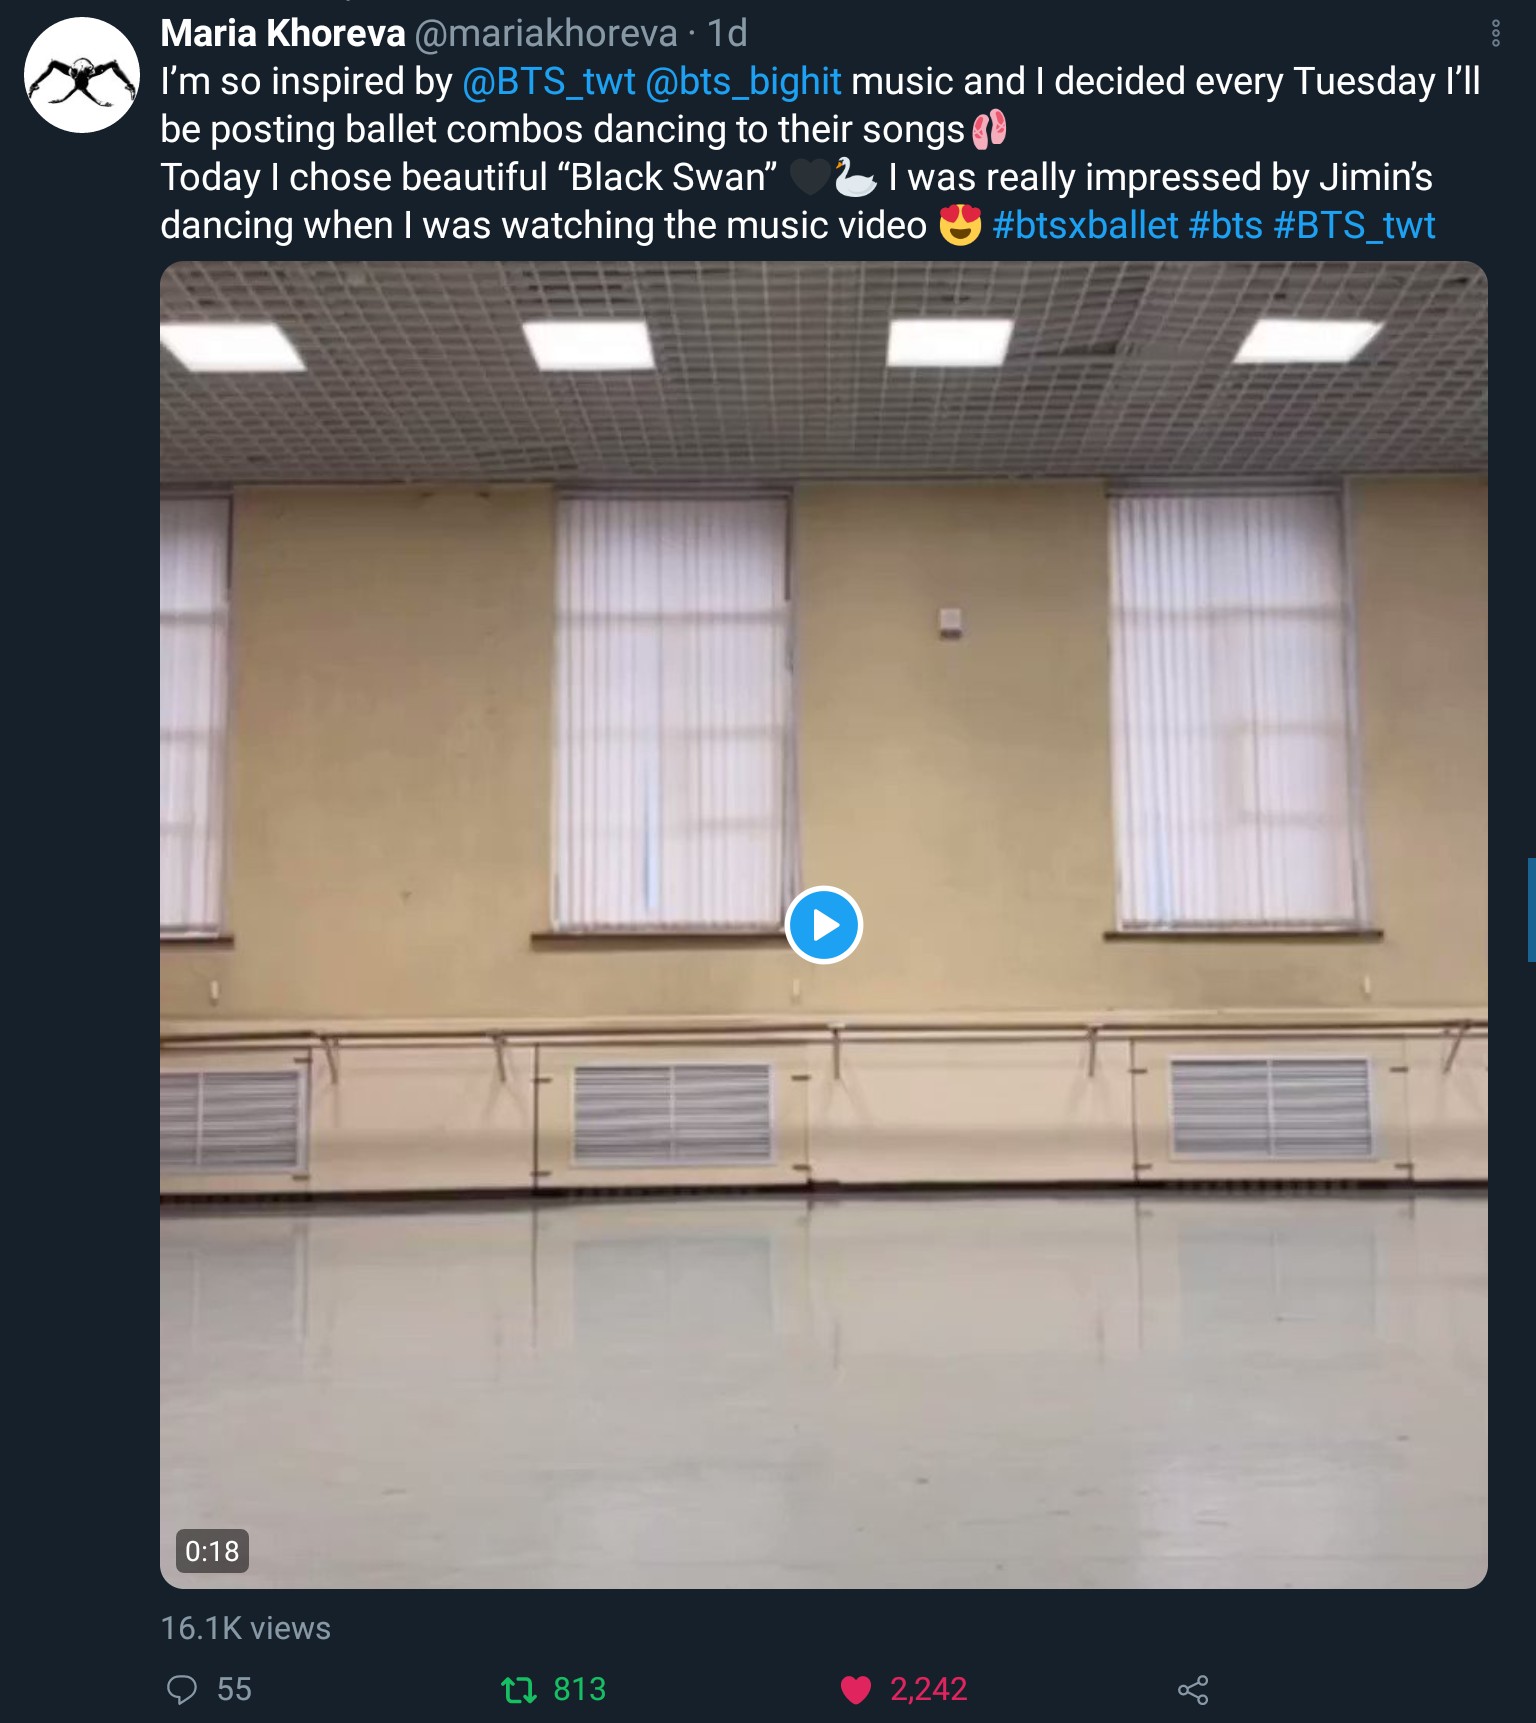Open Maria Khoreva's profile avatar
This screenshot has width=1536, height=1723.
(82, 76)
